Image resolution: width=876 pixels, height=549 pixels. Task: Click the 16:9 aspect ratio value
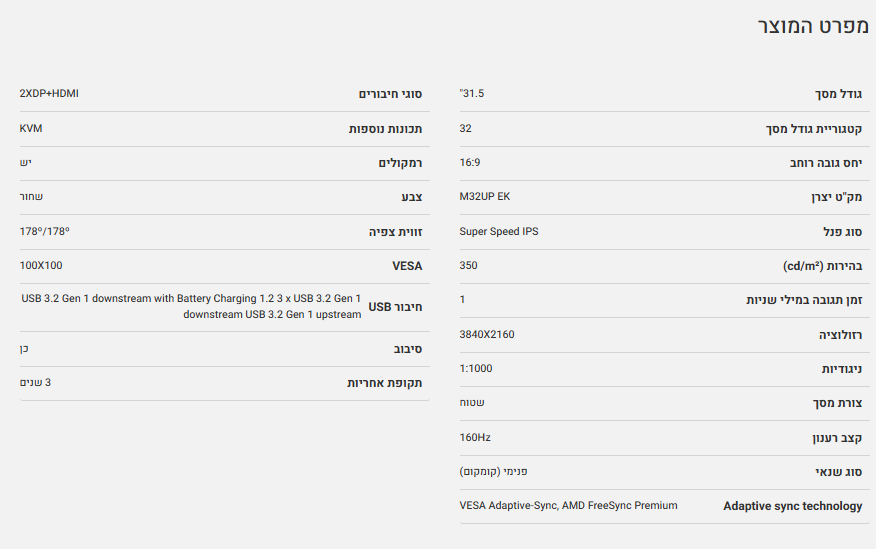click(470, 162)
